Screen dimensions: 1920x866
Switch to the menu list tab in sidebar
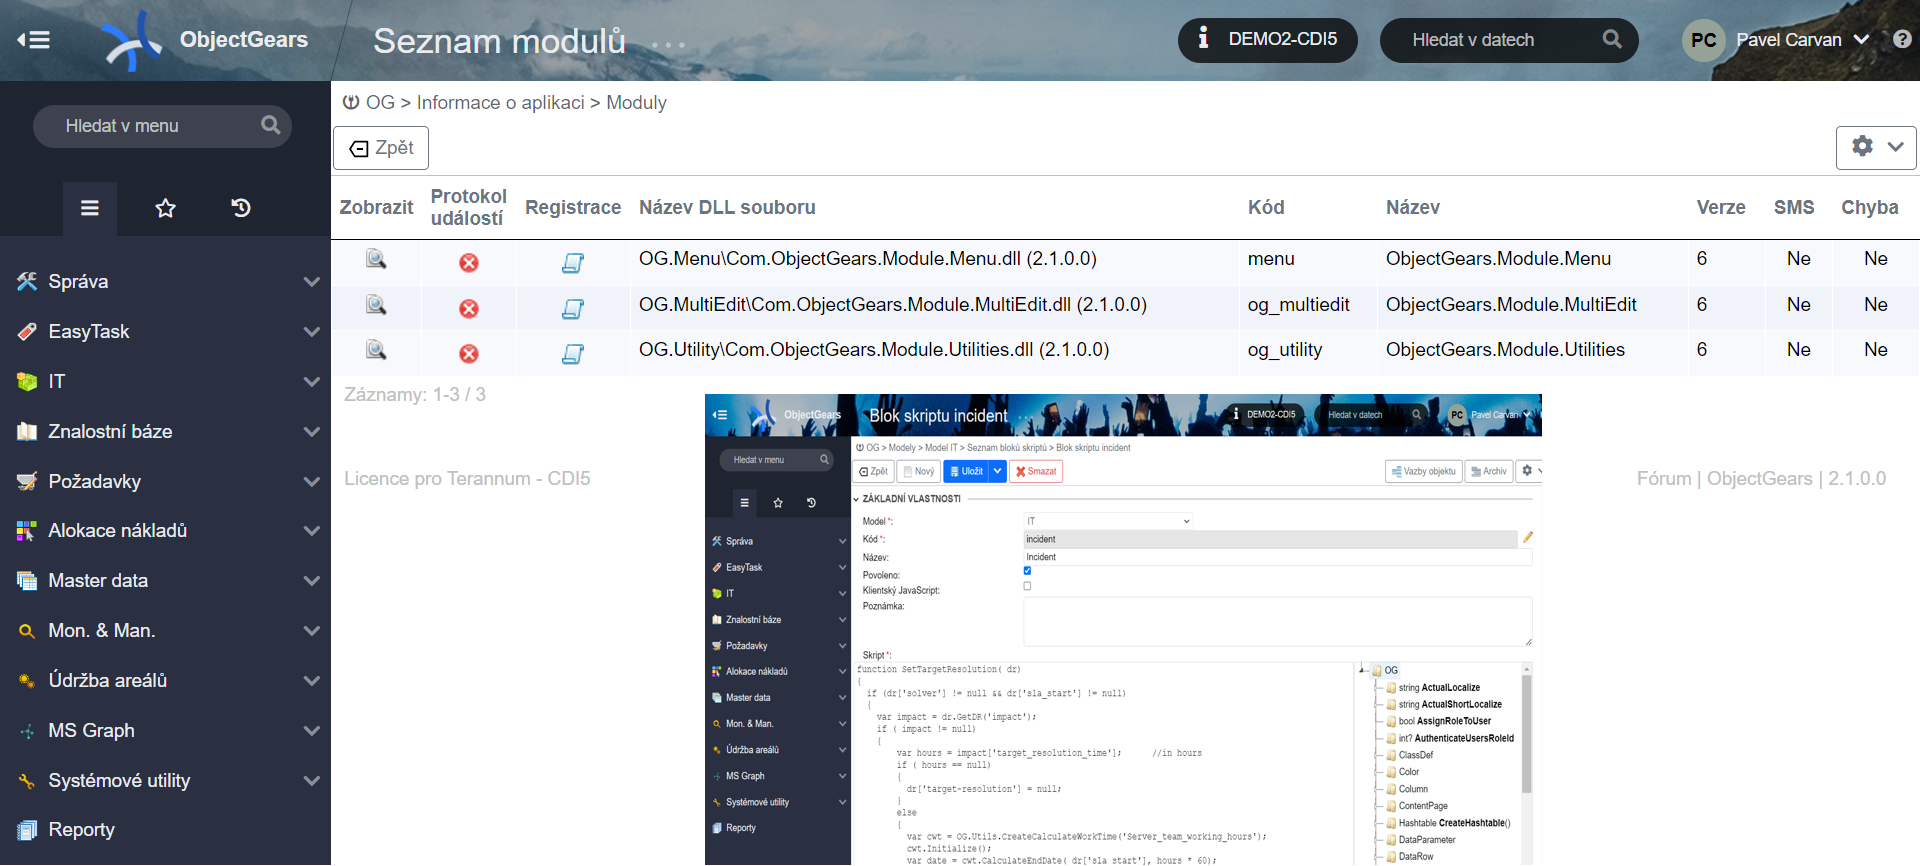90,208
